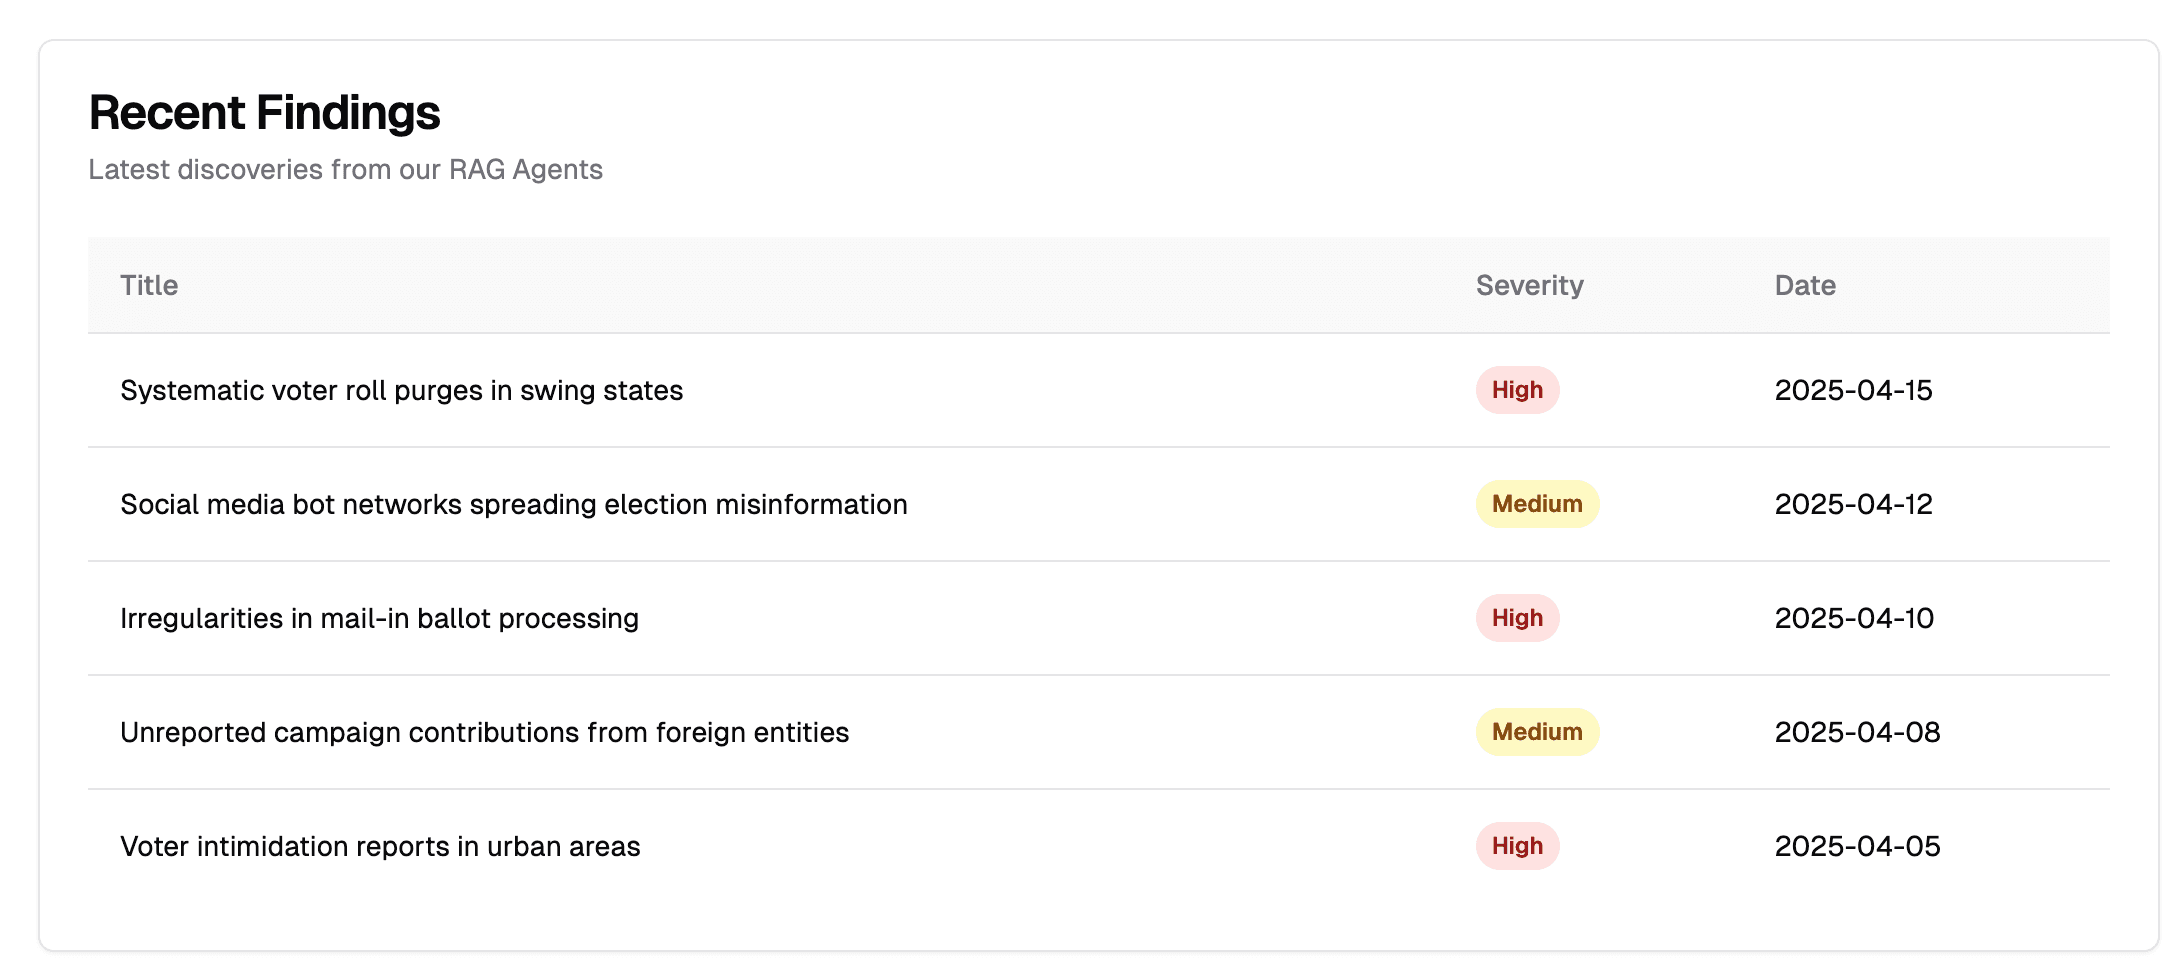This screenshot has height=978, width=2184.
Task: Click the date 2025-04-05
Action: point(1856,847)
